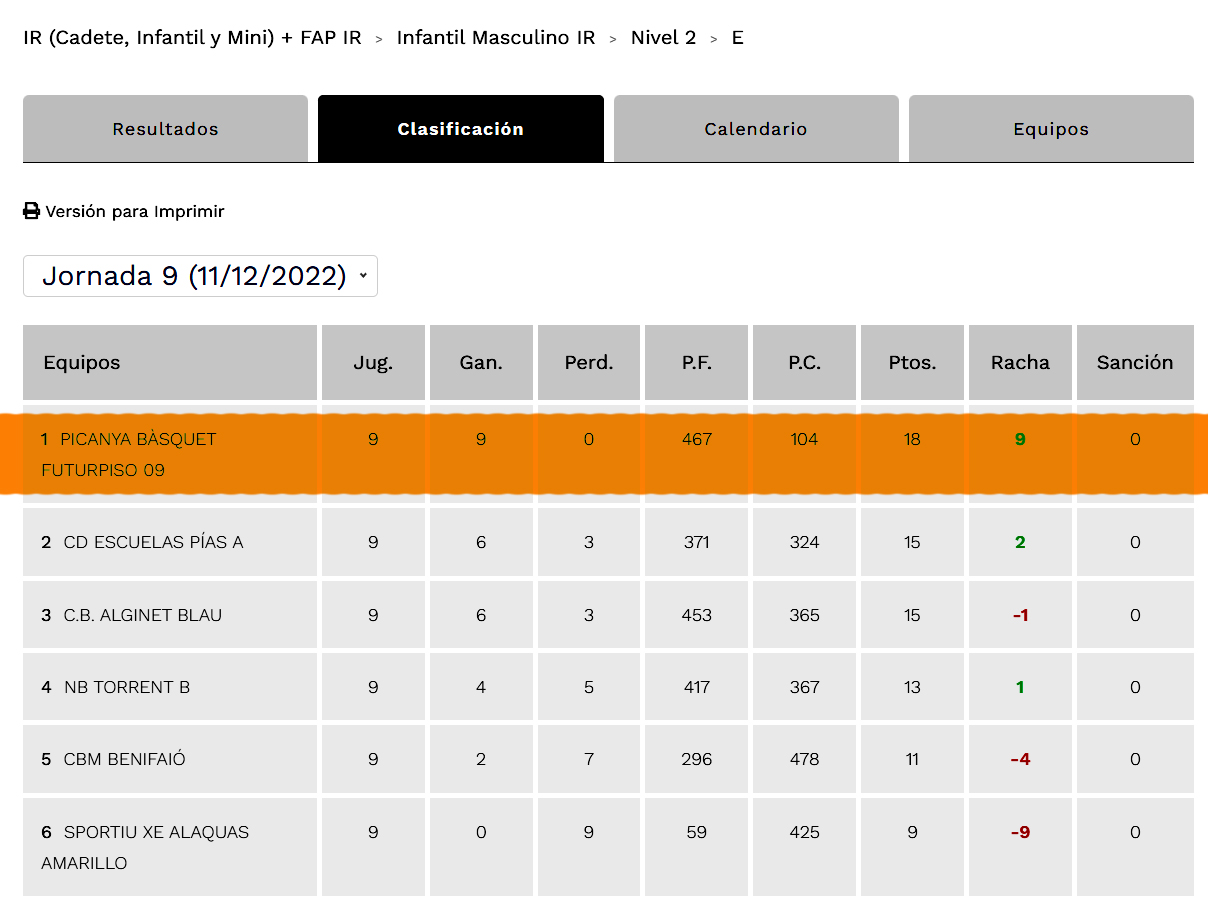Click the Sanción column header

point(1135,363)
